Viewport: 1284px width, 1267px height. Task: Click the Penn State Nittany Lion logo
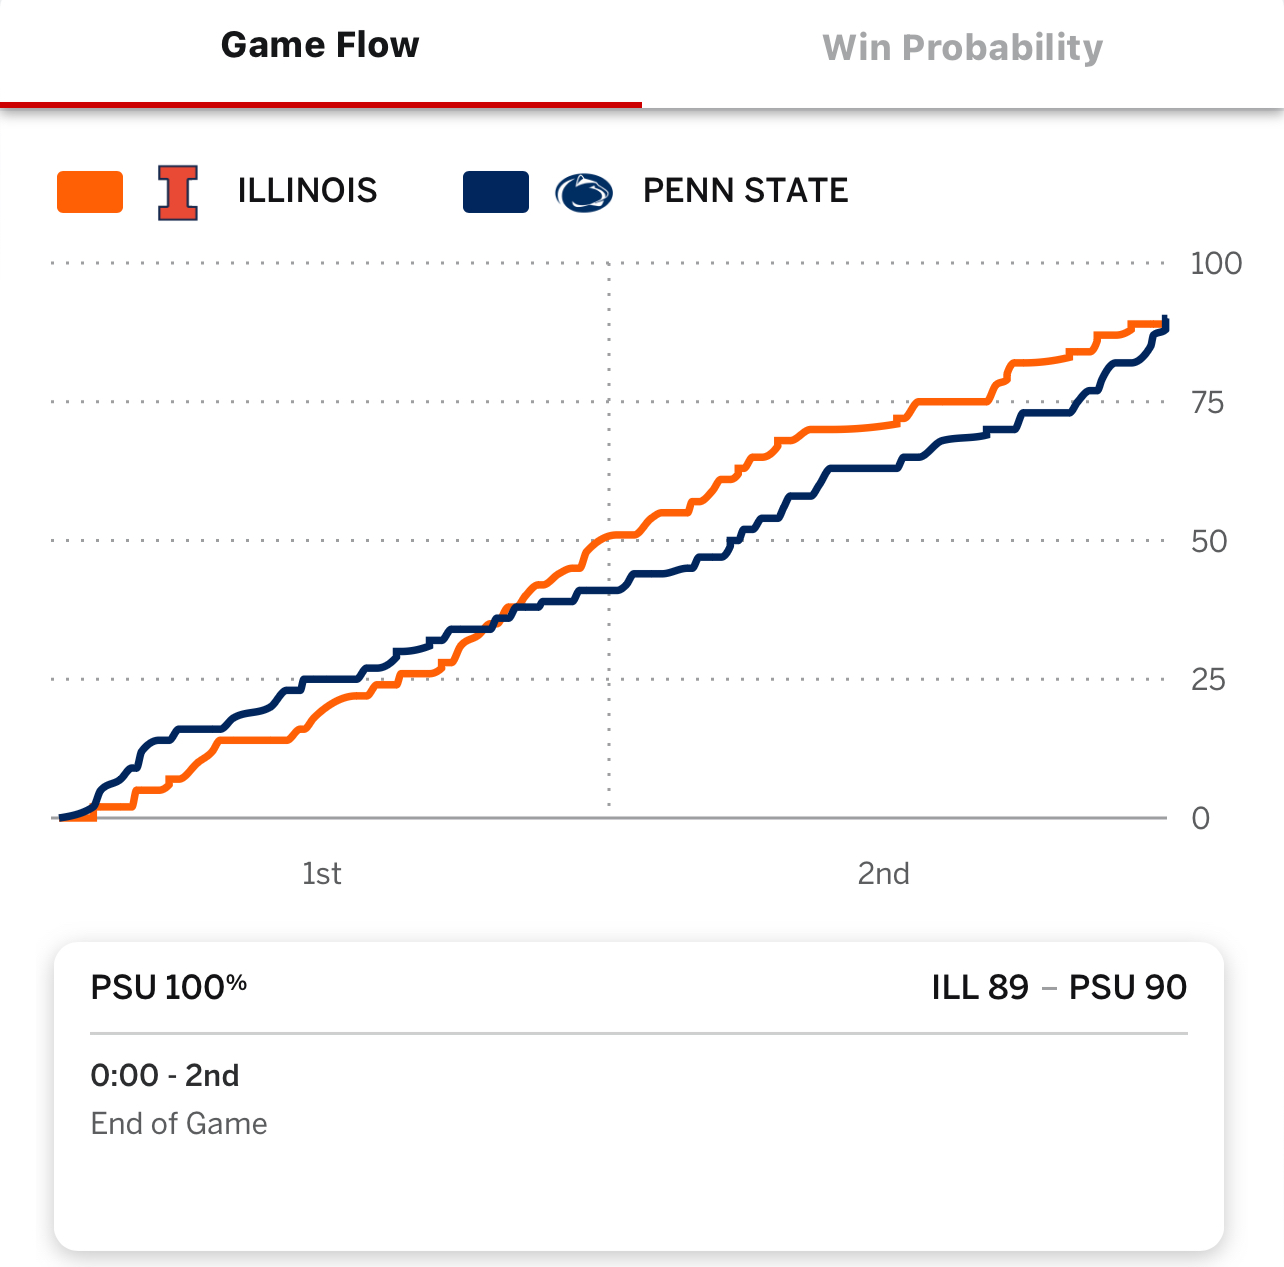[584, 192]
